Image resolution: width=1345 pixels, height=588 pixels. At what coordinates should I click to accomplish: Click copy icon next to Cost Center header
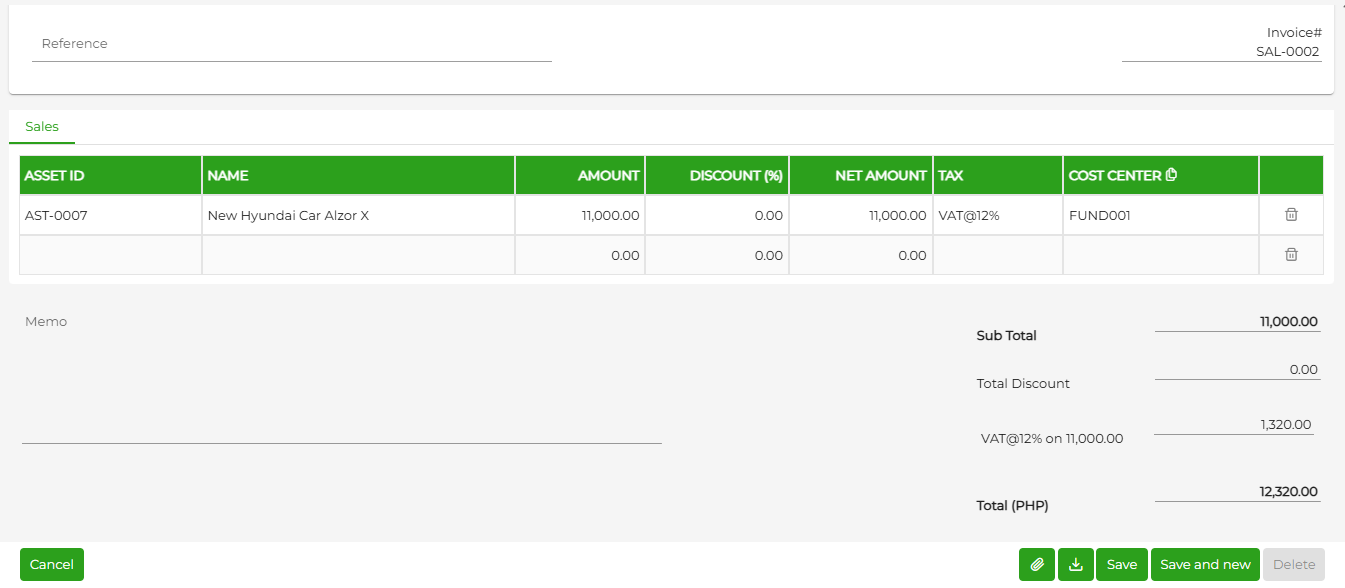click(1172, 175)
